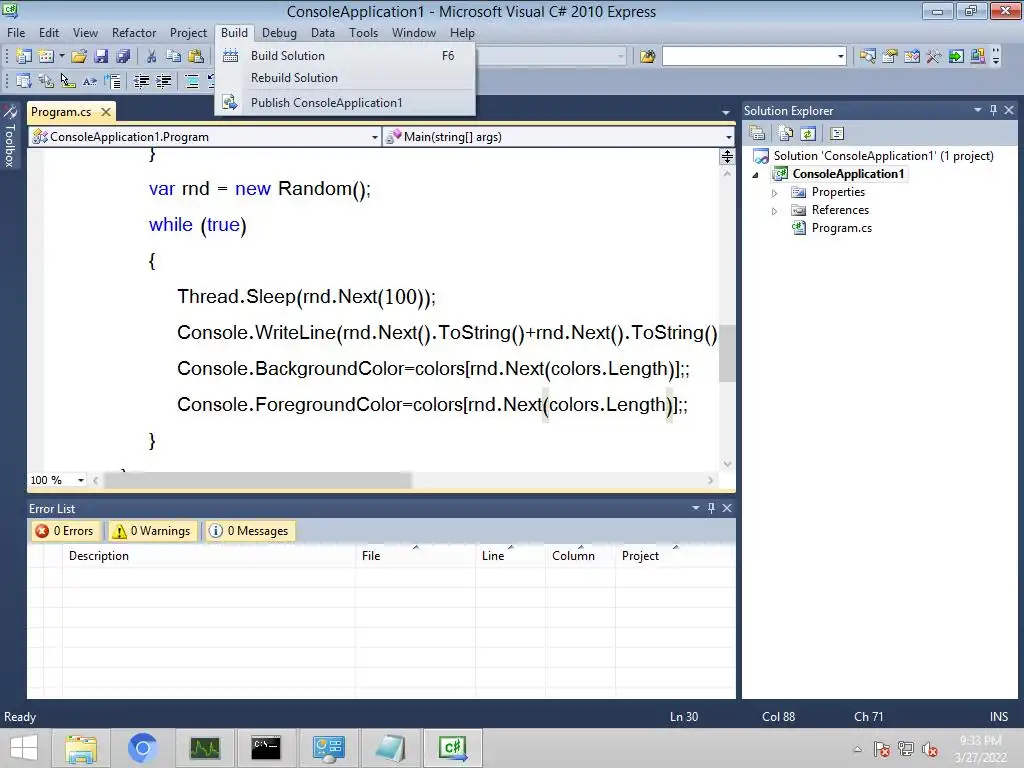This screenshot has height=768, width=1024.
Task: Open the toolbar overflow options arrow
Action: pyautogui.click(x=996, y=57)
